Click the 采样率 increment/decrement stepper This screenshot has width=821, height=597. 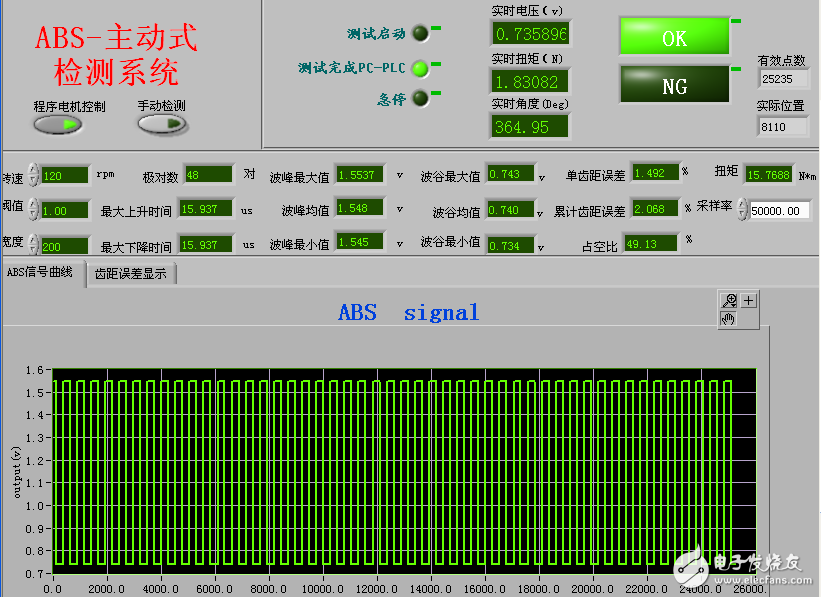click(741, 210)
